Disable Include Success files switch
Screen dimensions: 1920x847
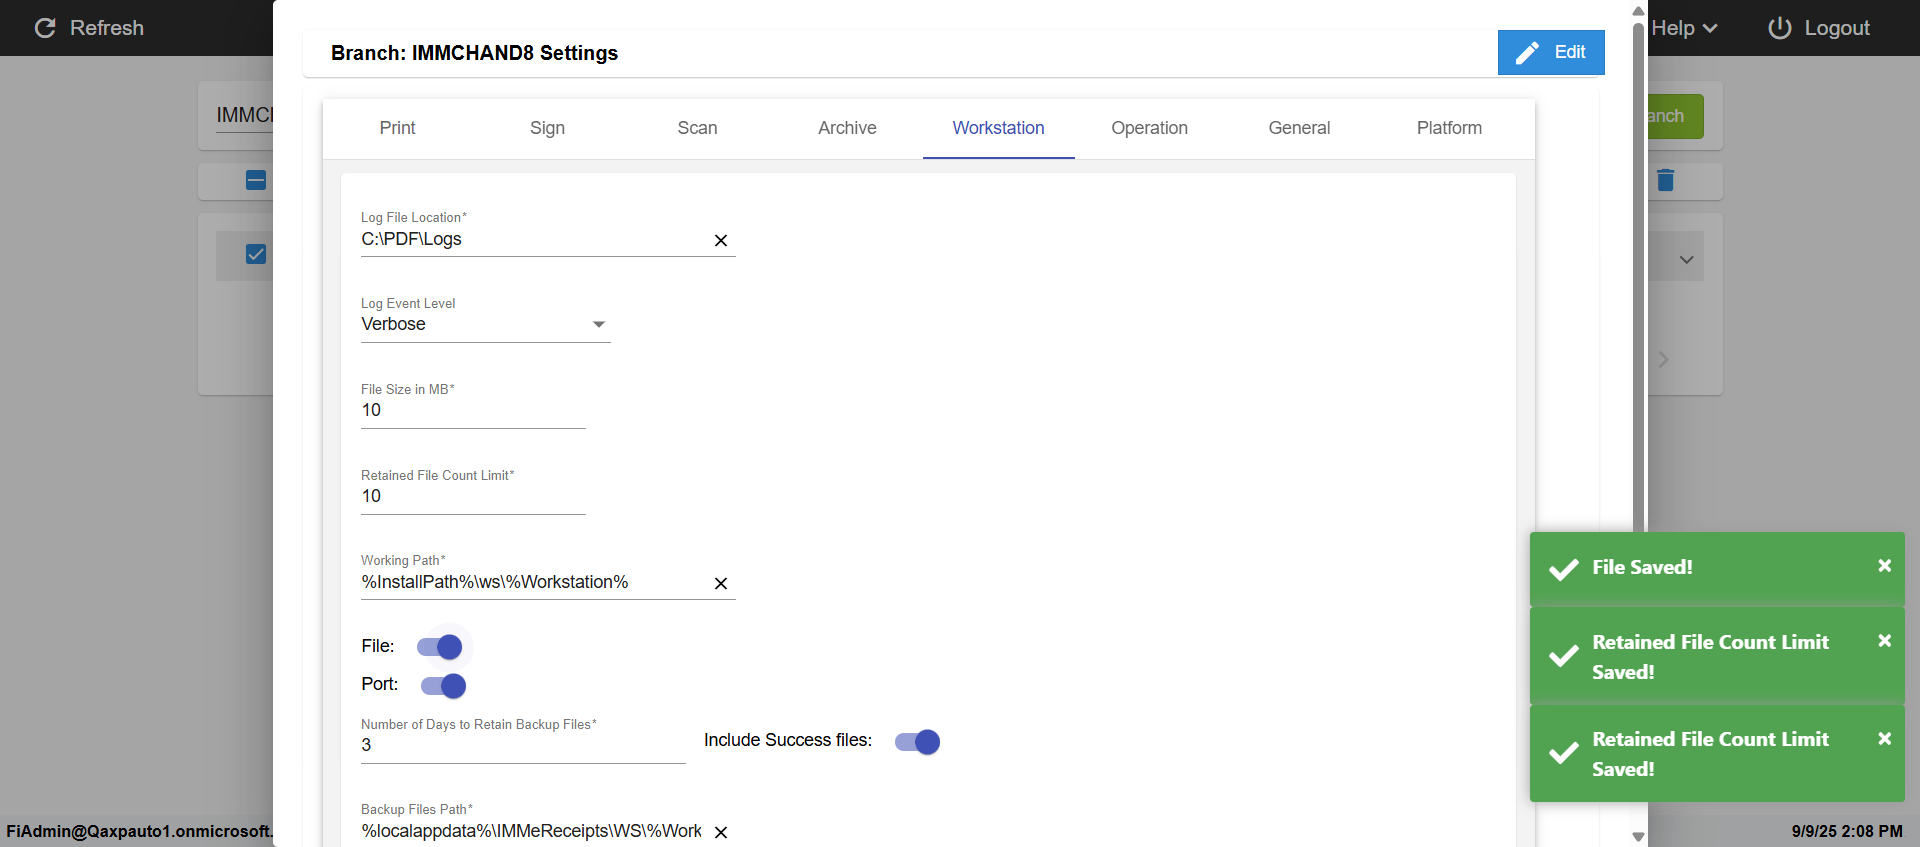click(918, 742)
